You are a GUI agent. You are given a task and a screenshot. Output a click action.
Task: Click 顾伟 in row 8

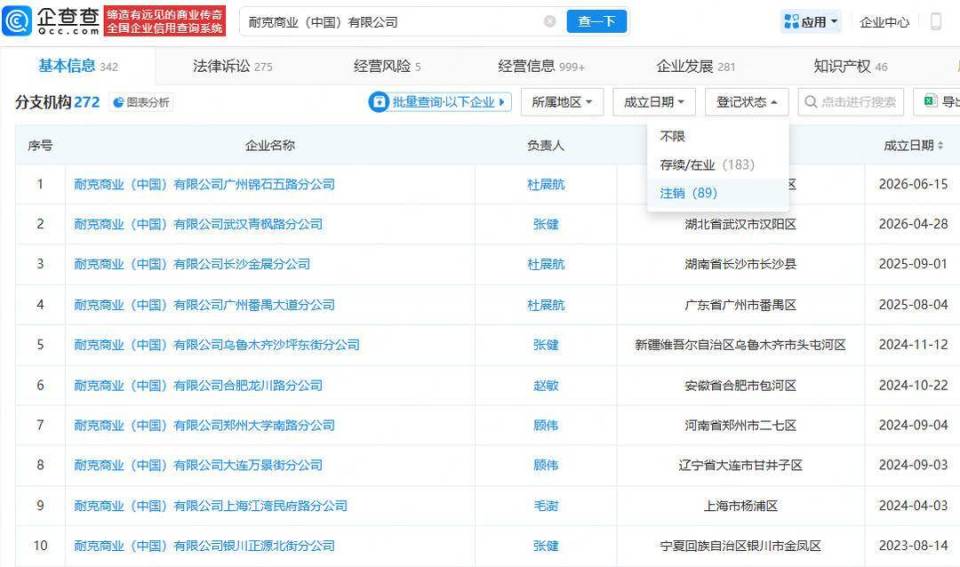coord(546,465)
